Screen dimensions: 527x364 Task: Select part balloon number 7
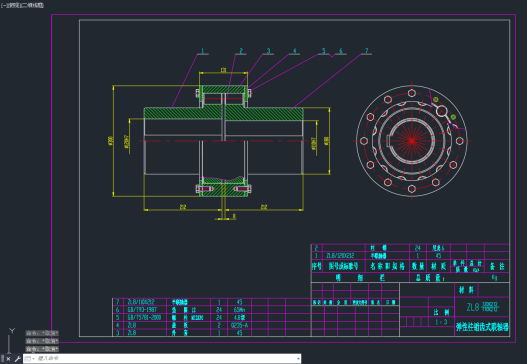point(366,51)
